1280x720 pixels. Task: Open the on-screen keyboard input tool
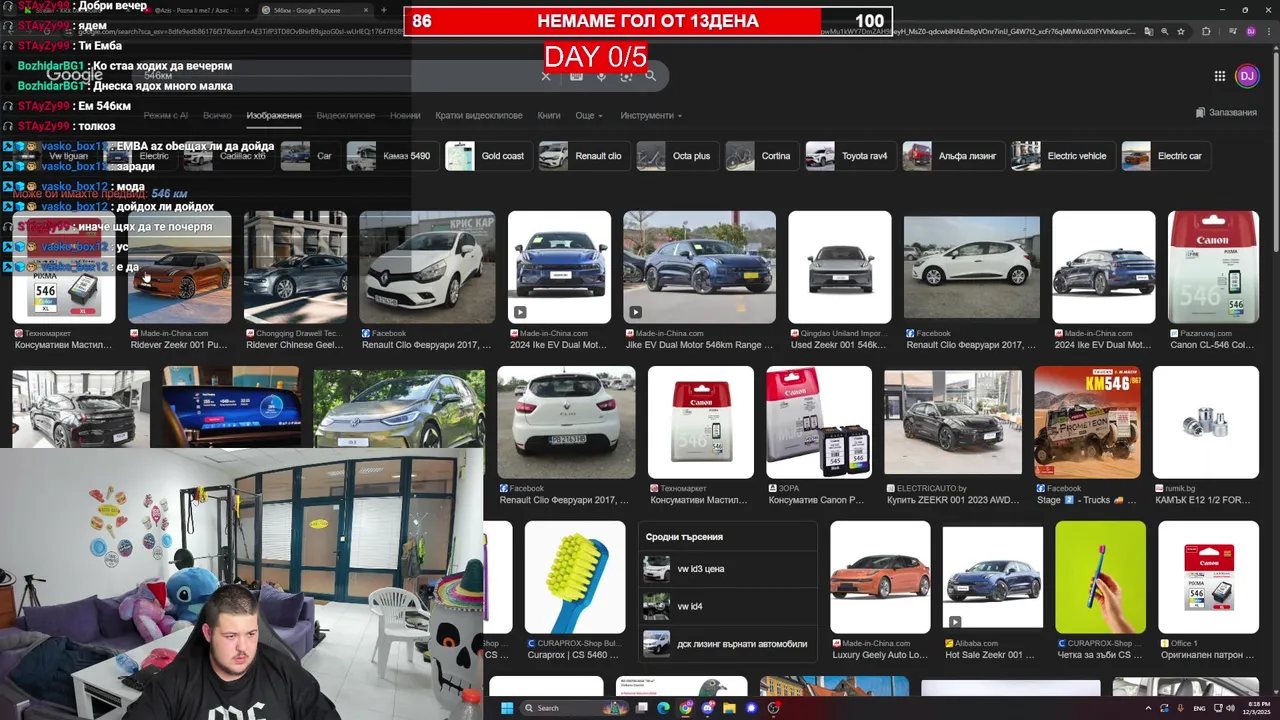576,76
